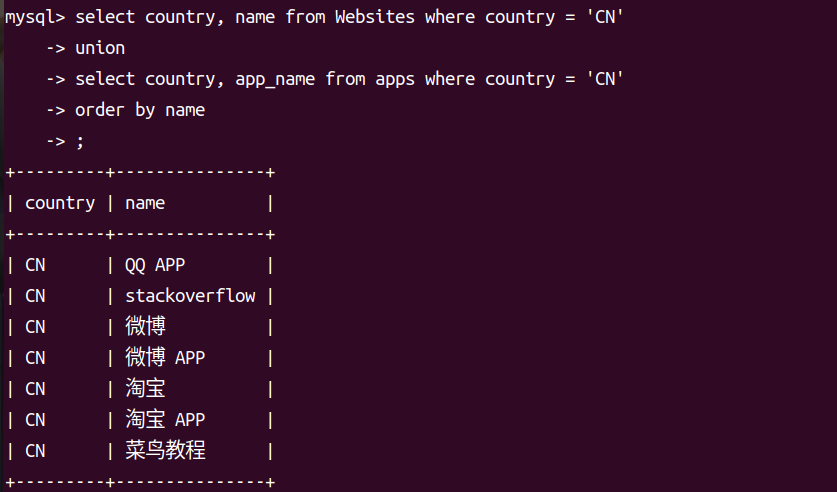This screenshot has height=492, width=837.
Task: Click the '菜鸟教程' cell
Action: (x=165, y=450)
